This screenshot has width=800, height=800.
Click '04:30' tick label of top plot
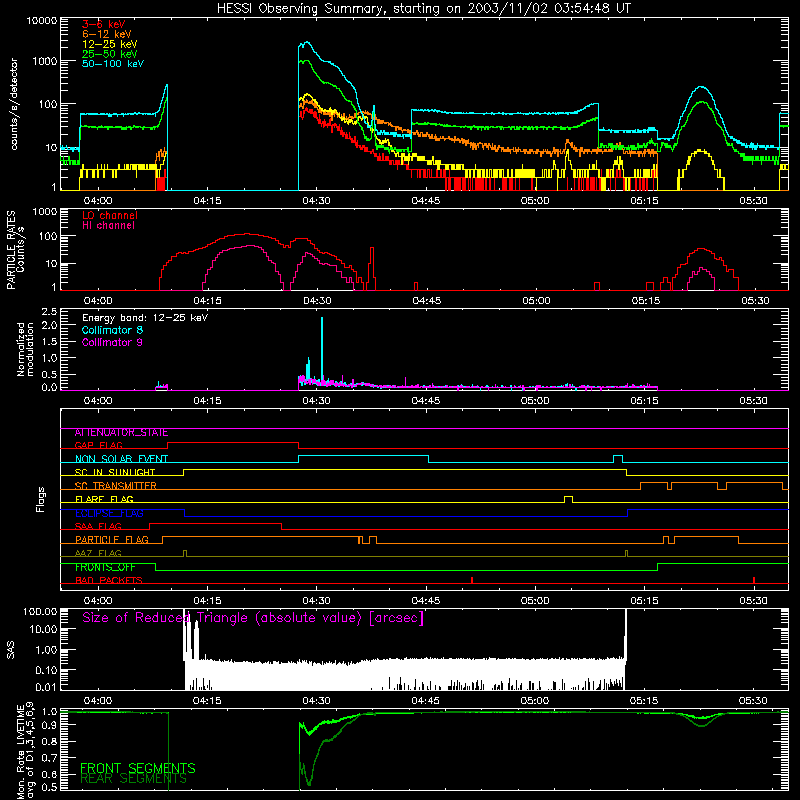tap(316, 201)
